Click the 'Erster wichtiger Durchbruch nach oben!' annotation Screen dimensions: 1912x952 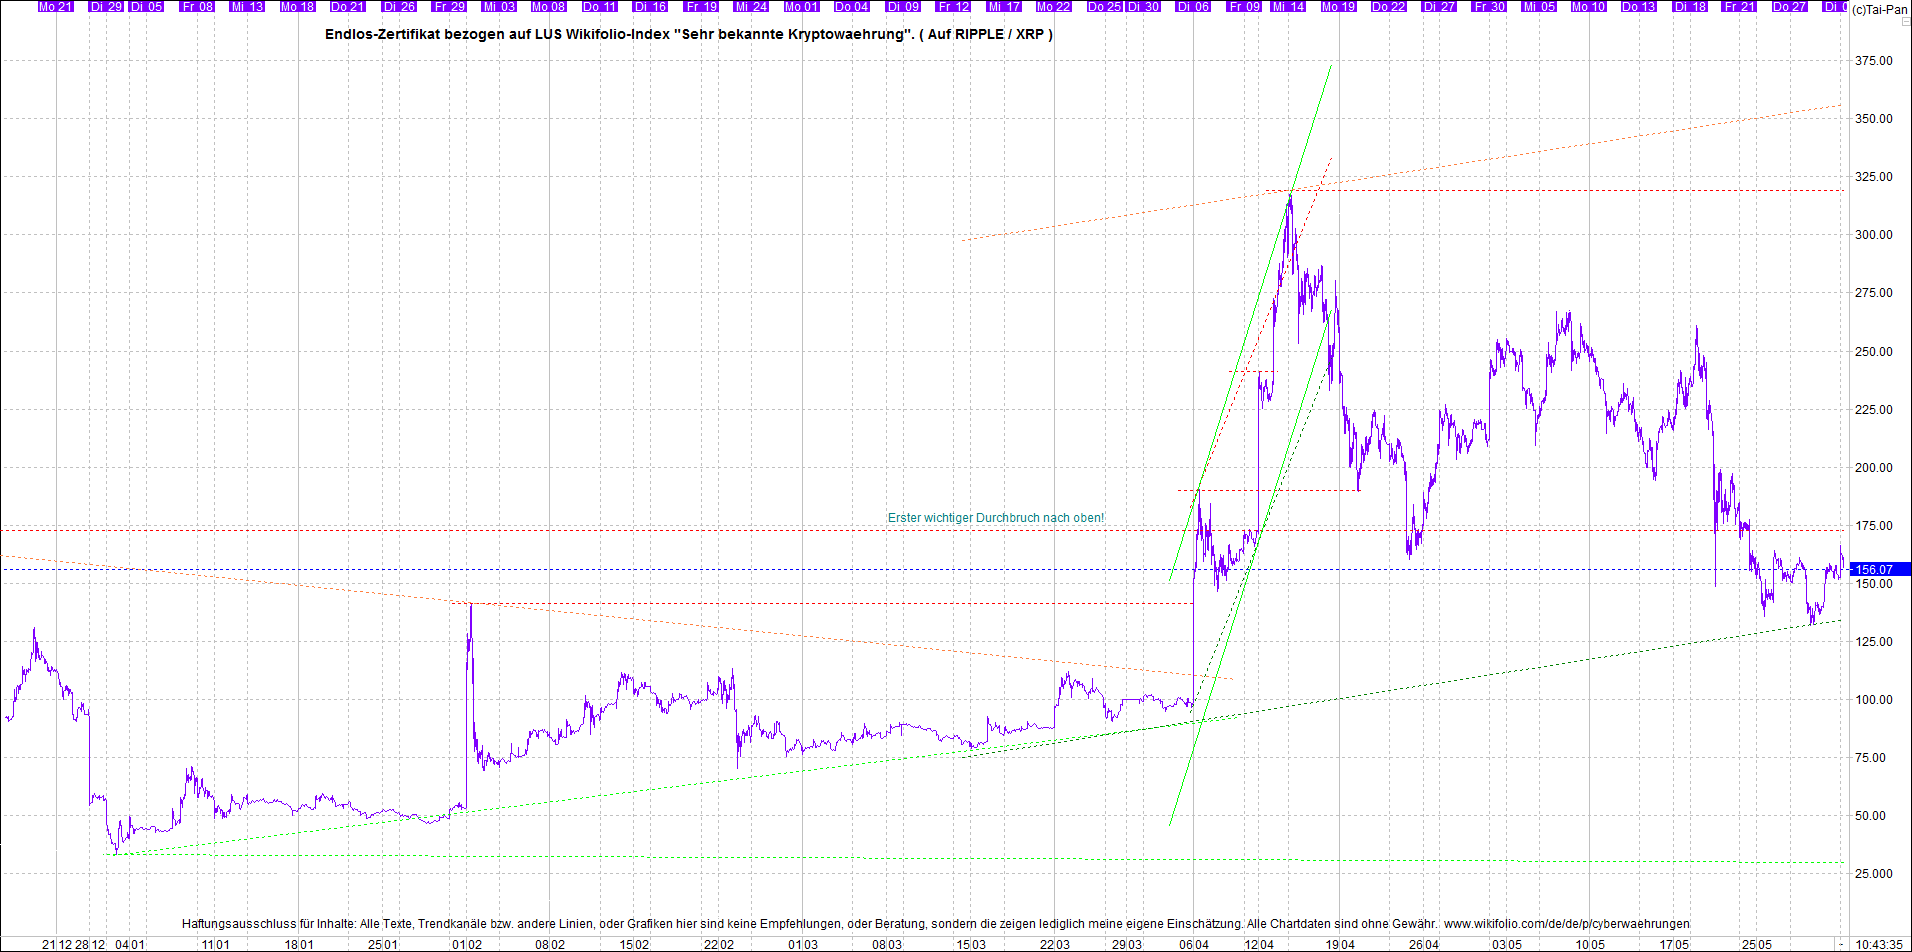[x=996, y=518]
